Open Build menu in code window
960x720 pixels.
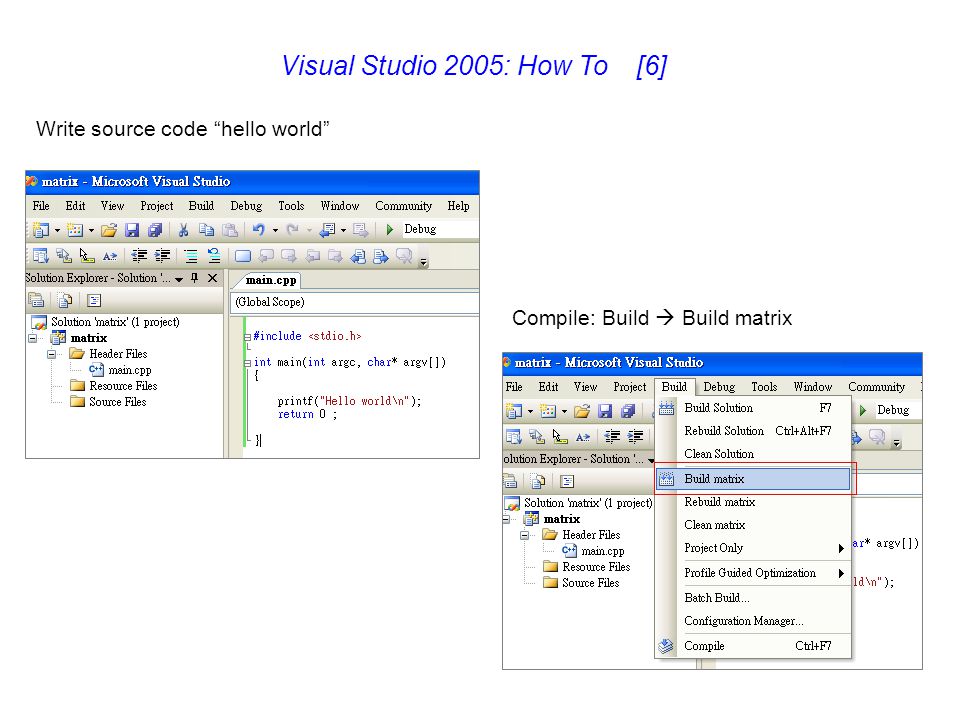pyautogui.click(x=201, y=206)
